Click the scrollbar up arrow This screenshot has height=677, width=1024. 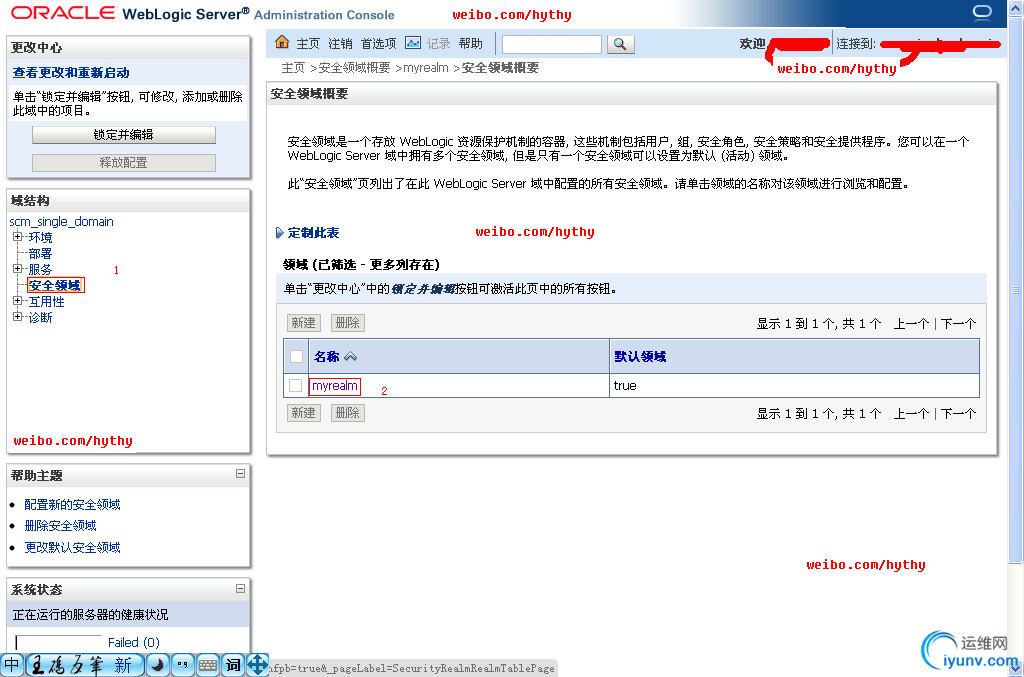pyautogui.click(x=1016, y=8)
